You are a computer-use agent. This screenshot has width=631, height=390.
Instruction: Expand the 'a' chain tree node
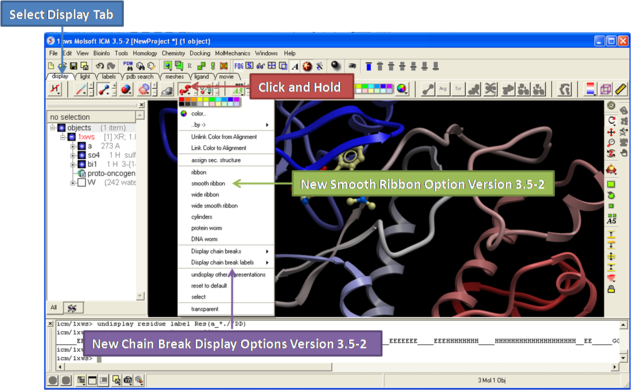click(73, 146)
